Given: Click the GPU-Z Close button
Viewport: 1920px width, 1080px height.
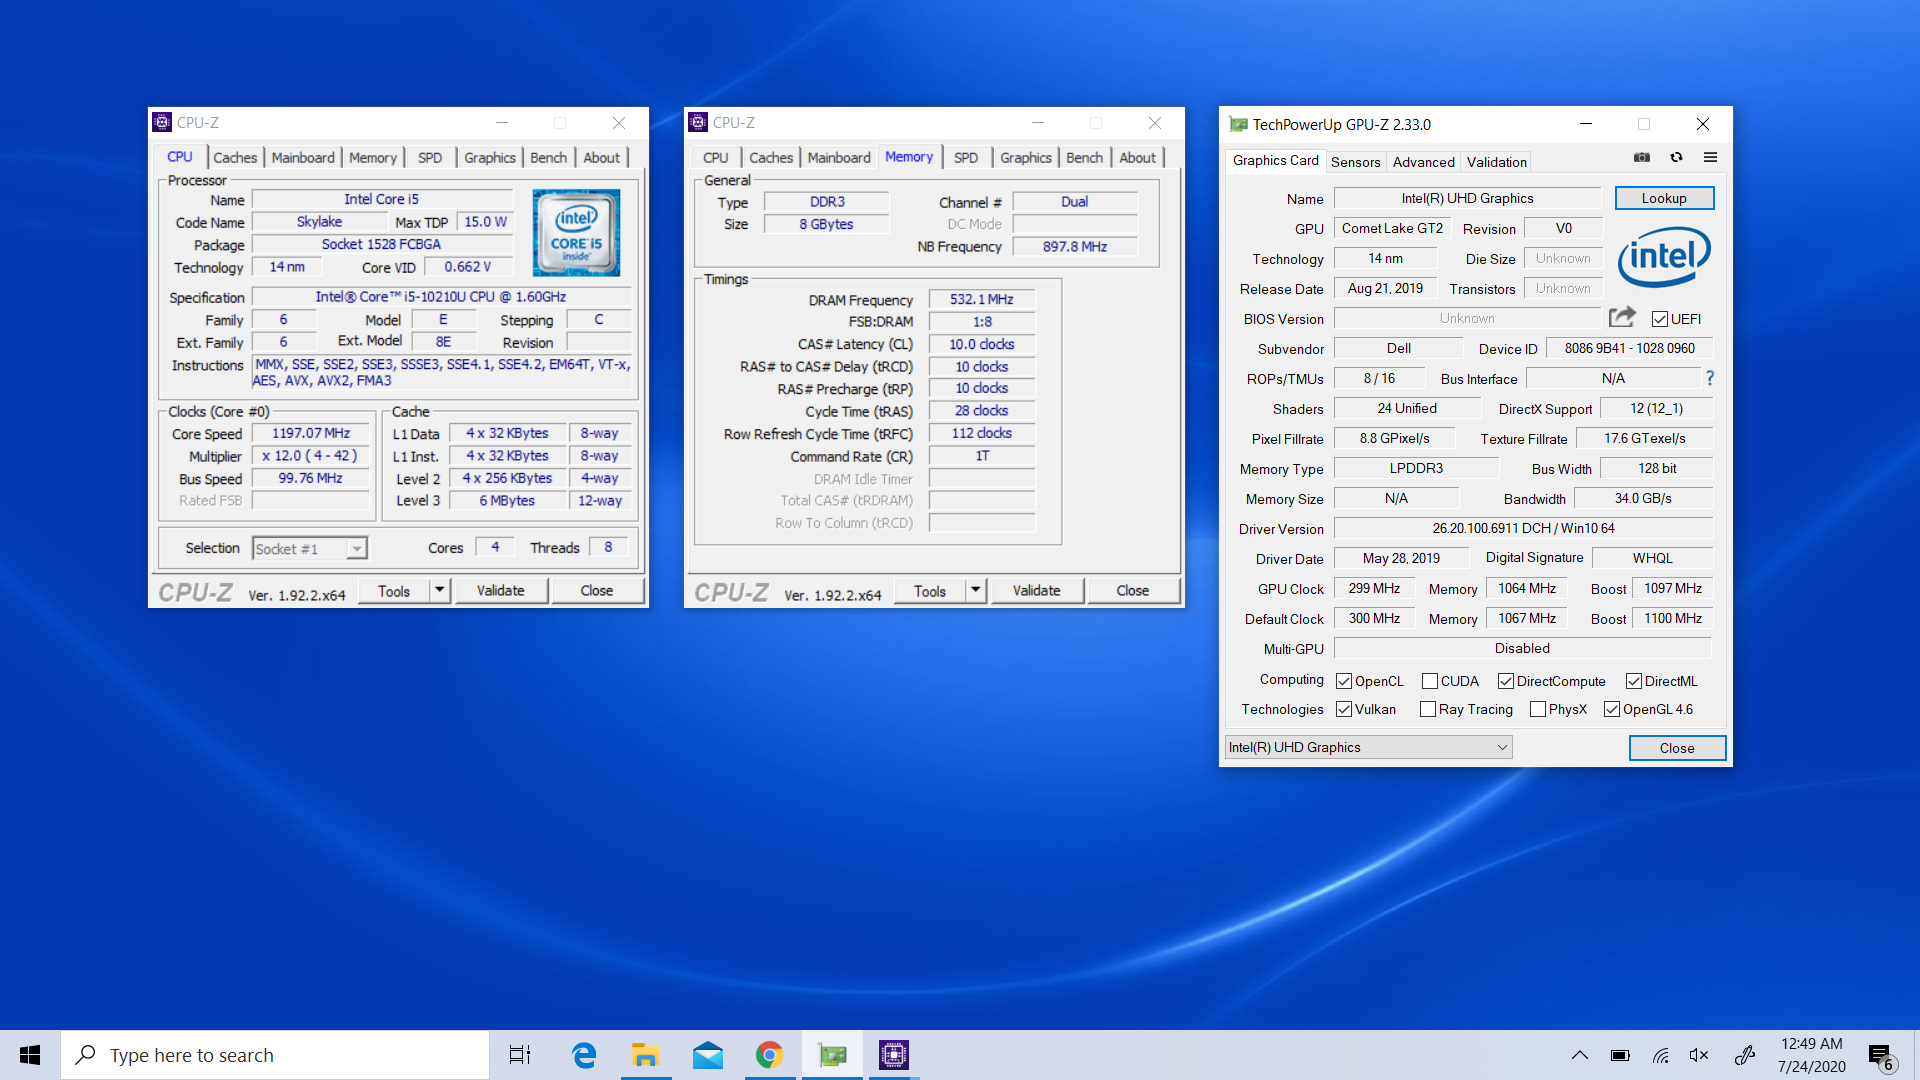Looking at the screenshot, I should (1677, 748).
